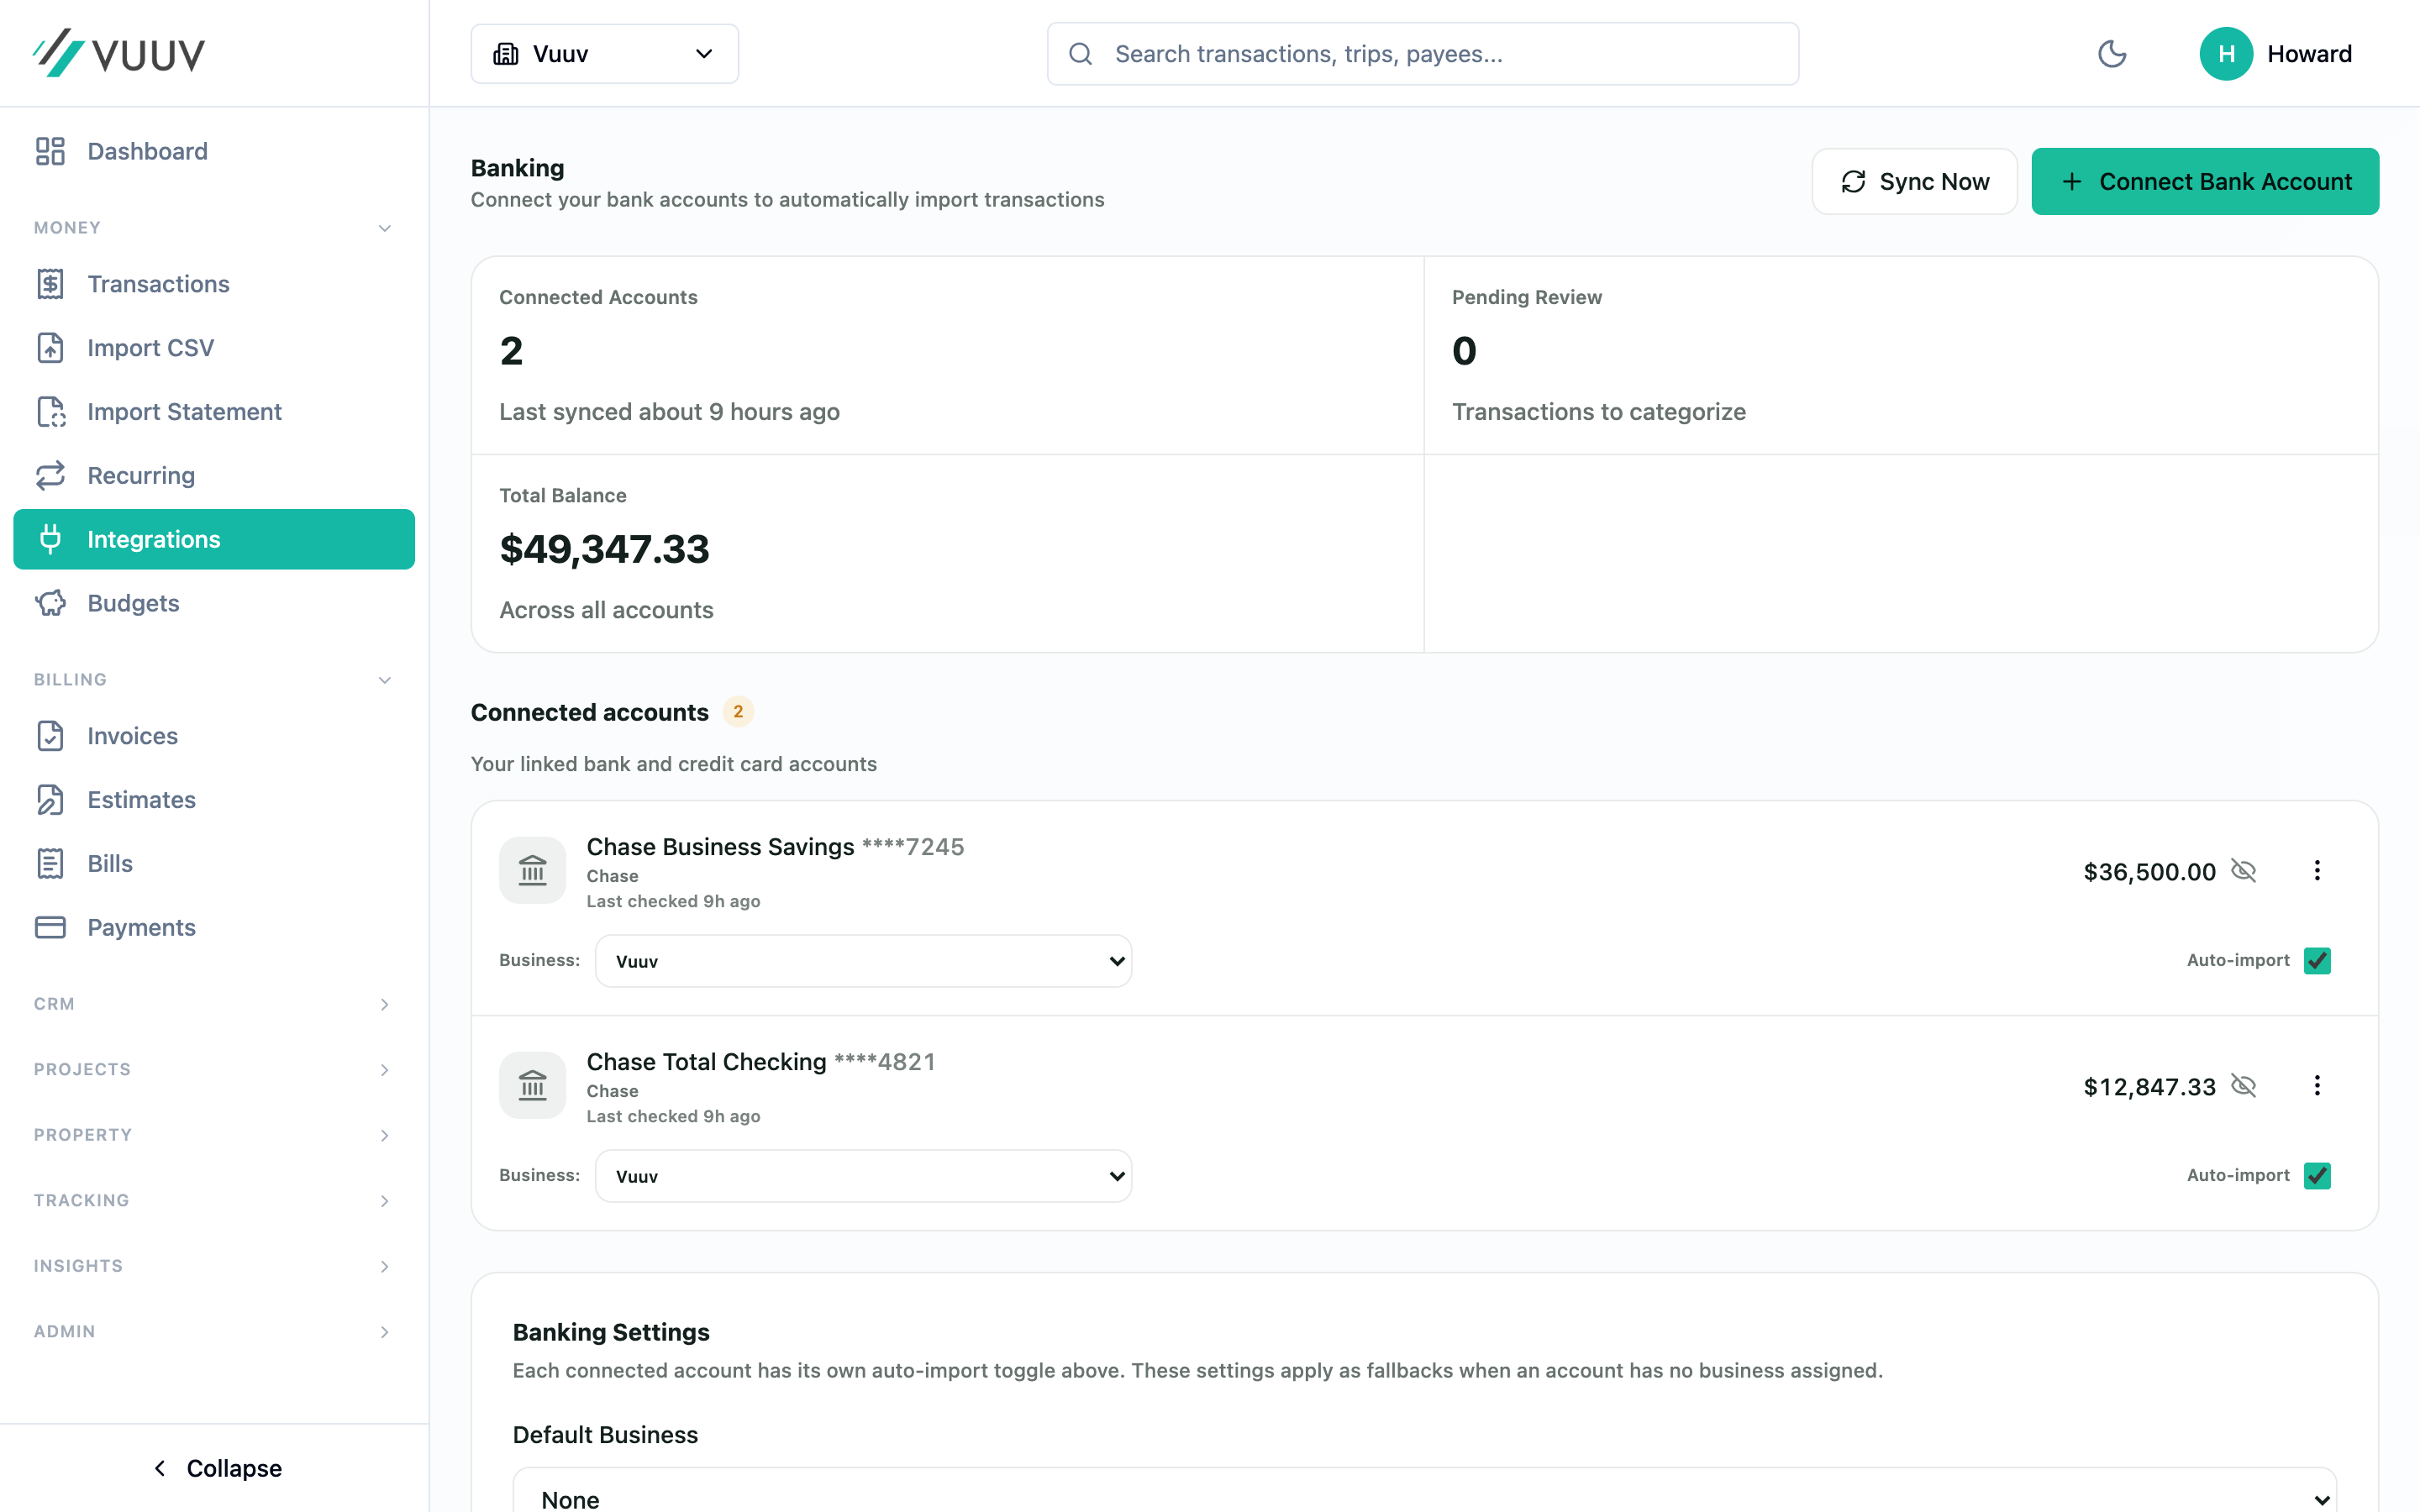The width and height of the screenshot is (2420, 1512).
Task: Click the Estimates document icon
Action: point(50,800)
